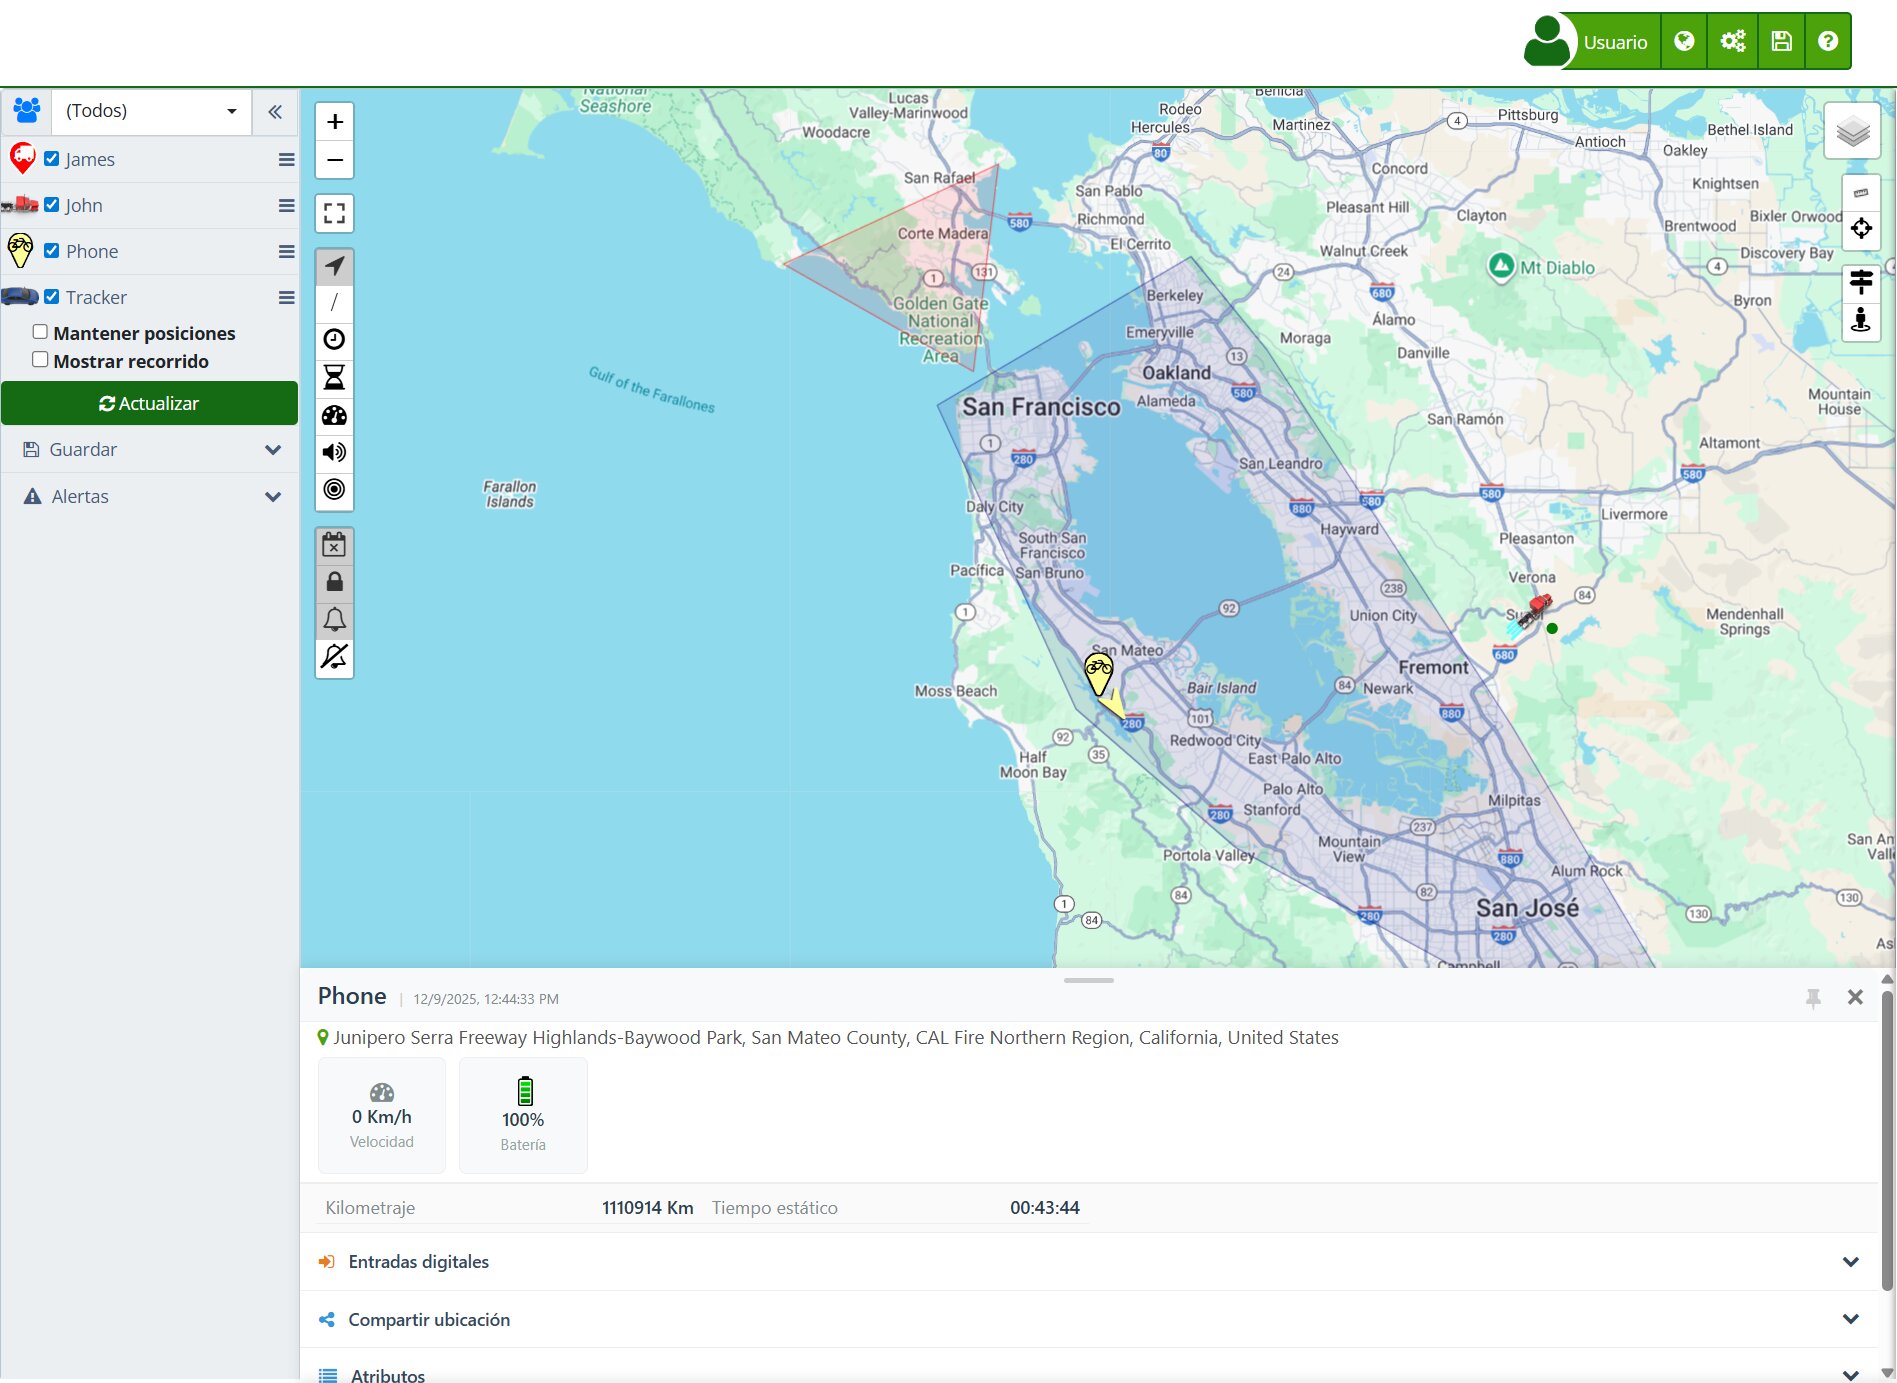Screen dimensions: 1897x1383
Task: Click the sound speaker icon
Action: click(x=334, y=452)
